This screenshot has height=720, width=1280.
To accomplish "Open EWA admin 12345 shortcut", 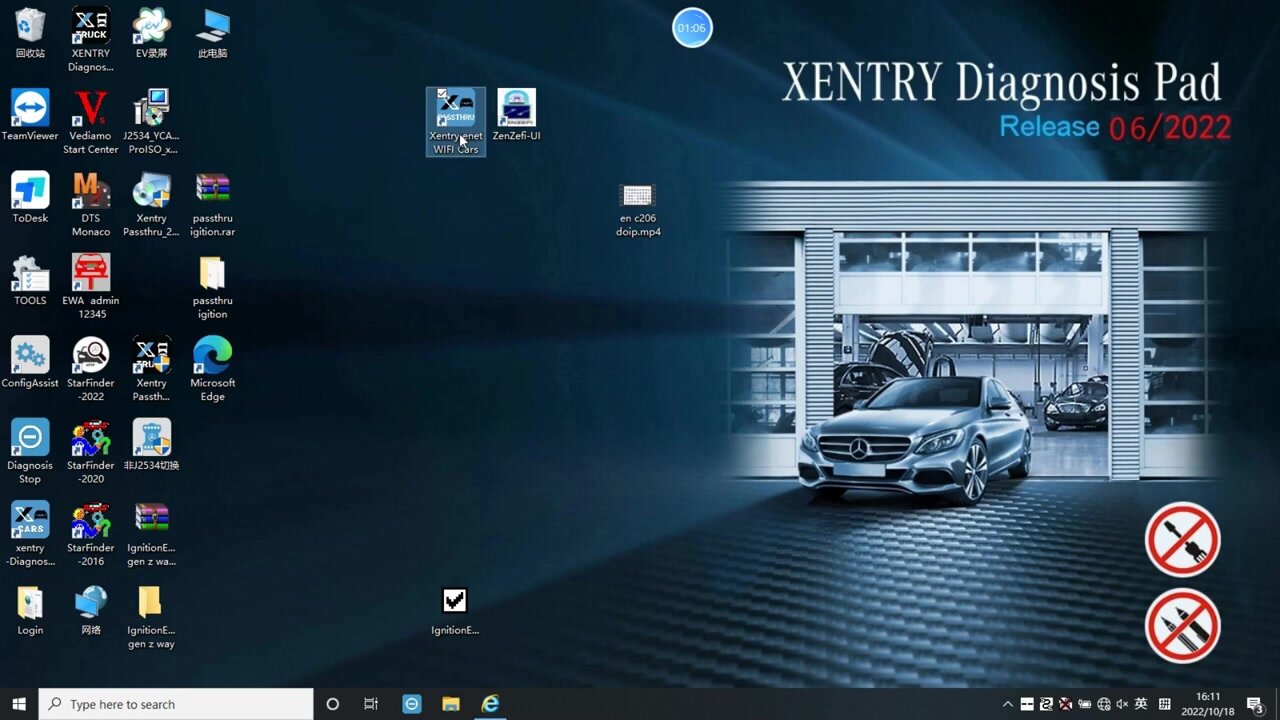I will point(91,286).
